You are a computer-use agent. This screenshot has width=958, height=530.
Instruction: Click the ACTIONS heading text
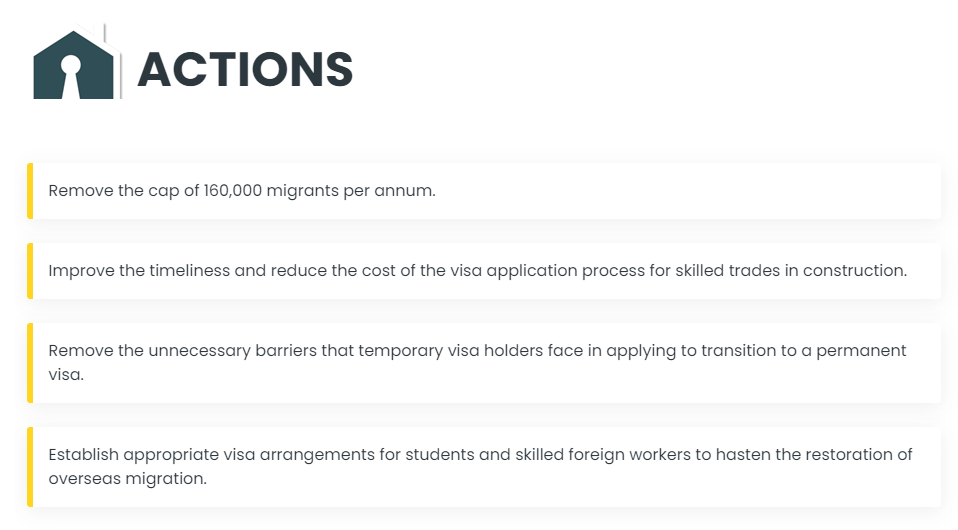(245, 69)
